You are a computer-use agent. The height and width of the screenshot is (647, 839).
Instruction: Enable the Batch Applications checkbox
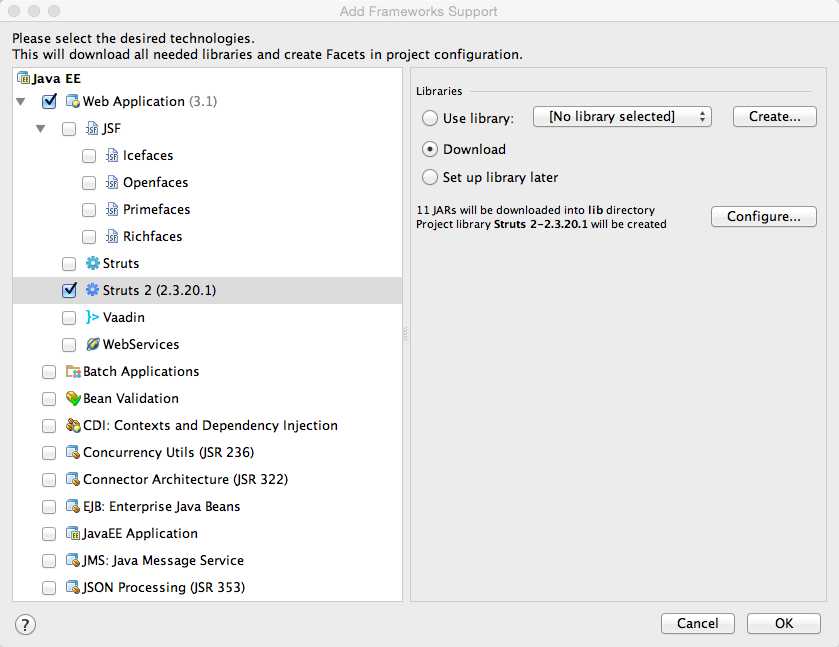(x=49, y=372)
